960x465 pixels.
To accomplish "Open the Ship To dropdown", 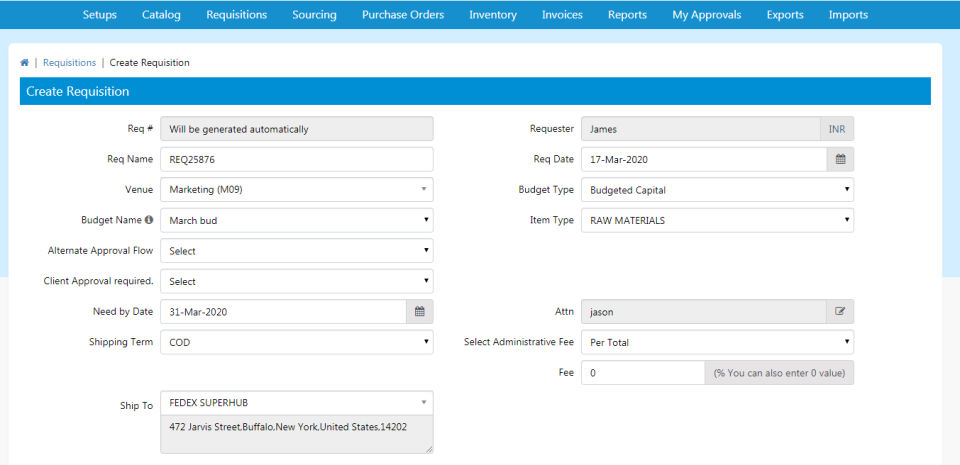I will [296, 402].
